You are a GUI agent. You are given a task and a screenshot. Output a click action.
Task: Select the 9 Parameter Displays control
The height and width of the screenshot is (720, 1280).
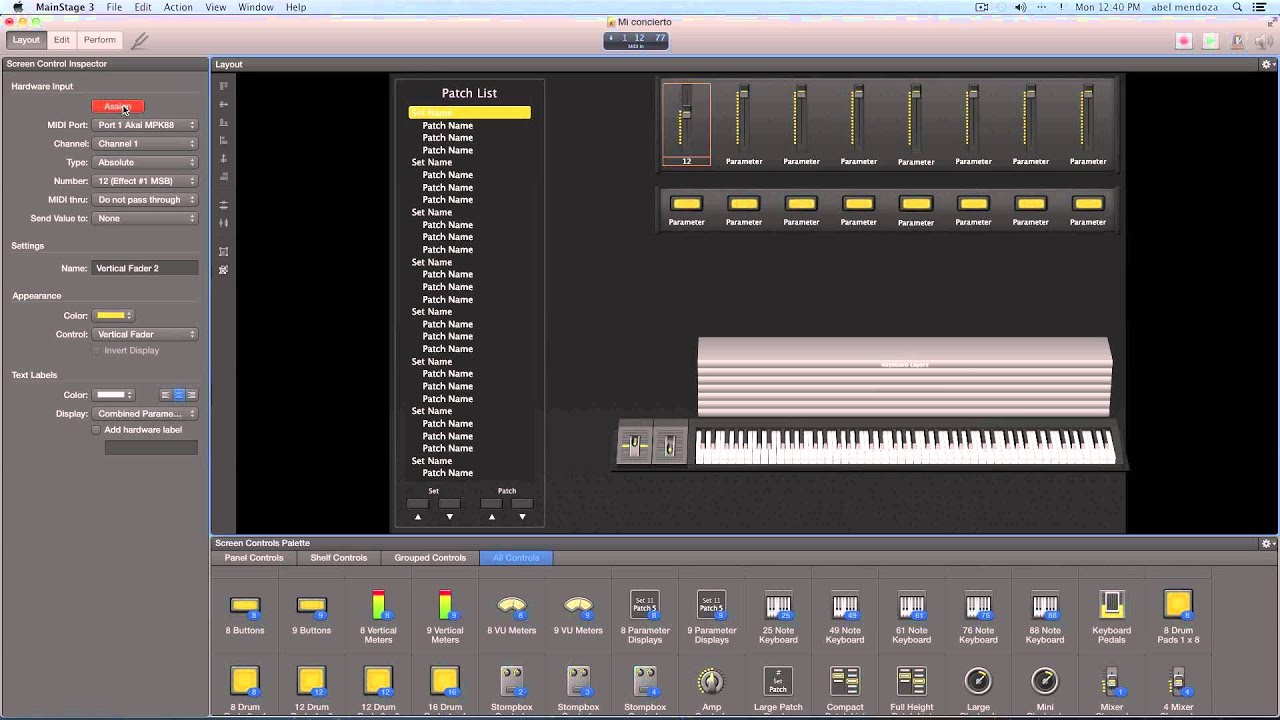point(712,616)
